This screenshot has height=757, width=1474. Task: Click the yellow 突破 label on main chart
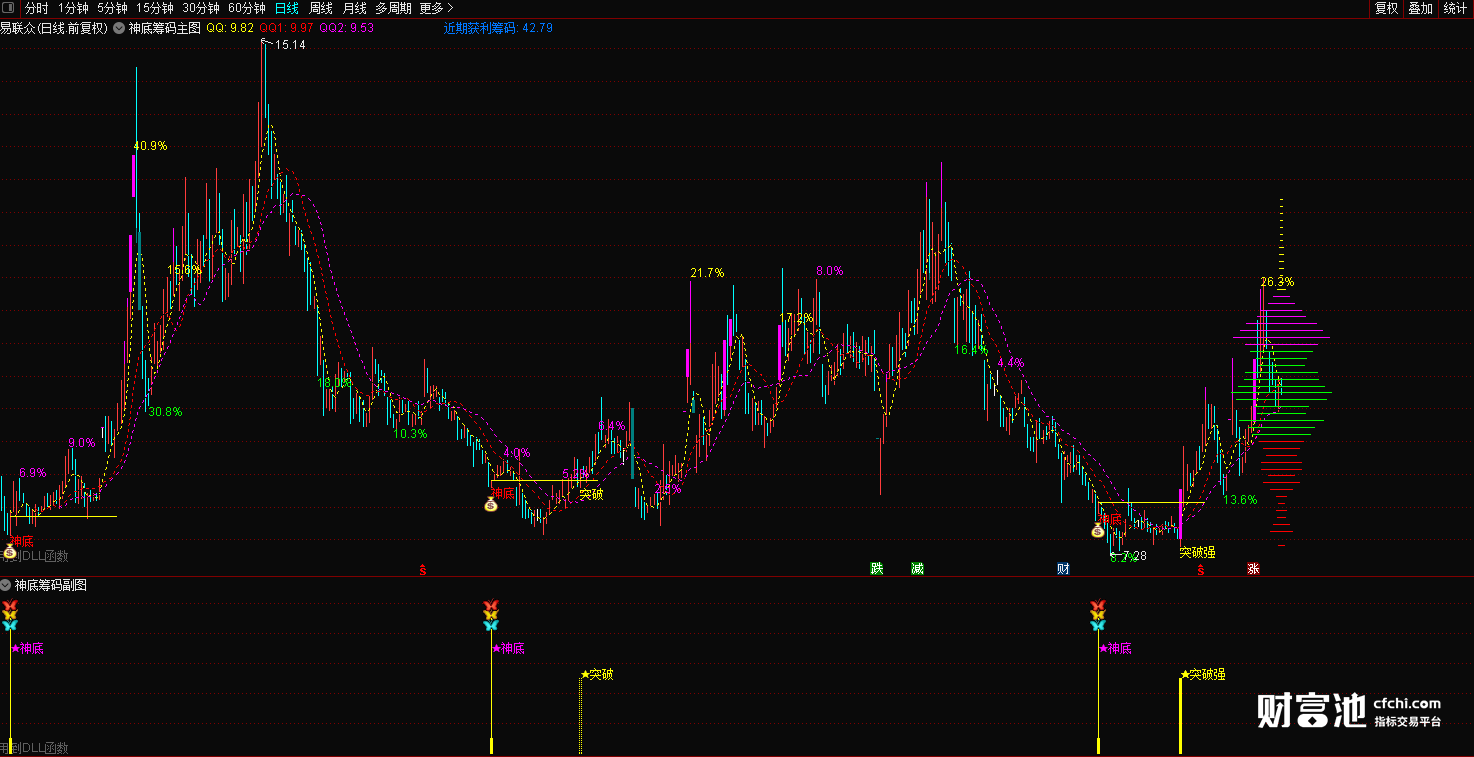592,493
